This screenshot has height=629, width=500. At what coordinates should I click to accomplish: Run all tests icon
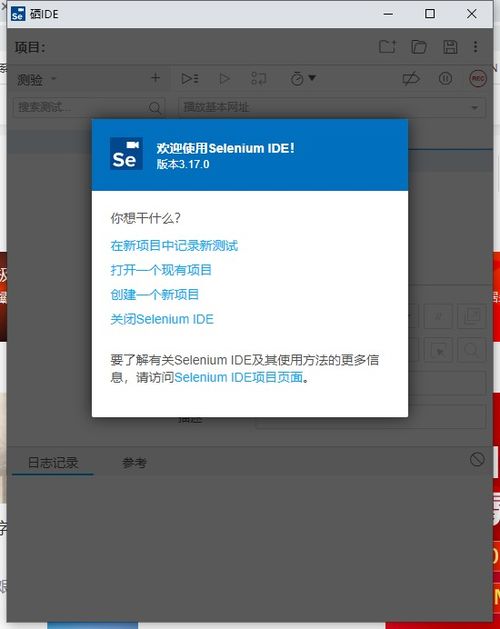189,78
